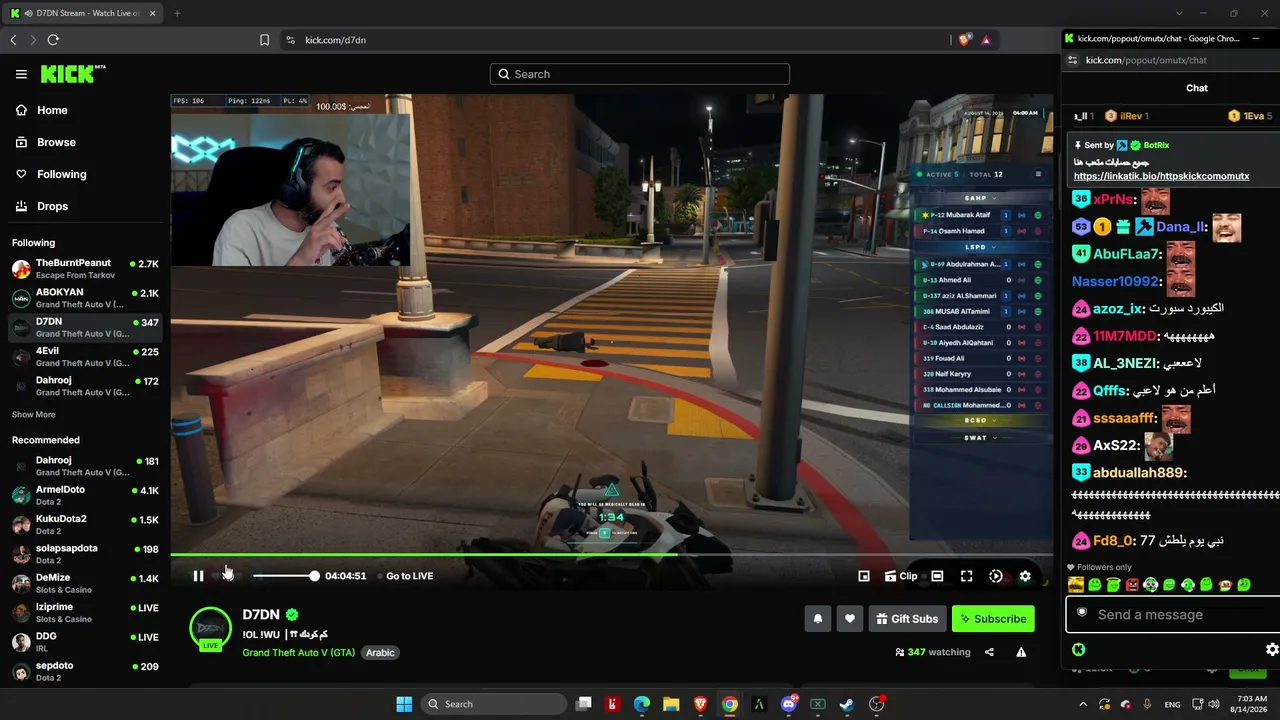Click the kick.com/d7dn address bar
Image resolution: width=1280 pixels, height=720 pixels.
[612, 40]
